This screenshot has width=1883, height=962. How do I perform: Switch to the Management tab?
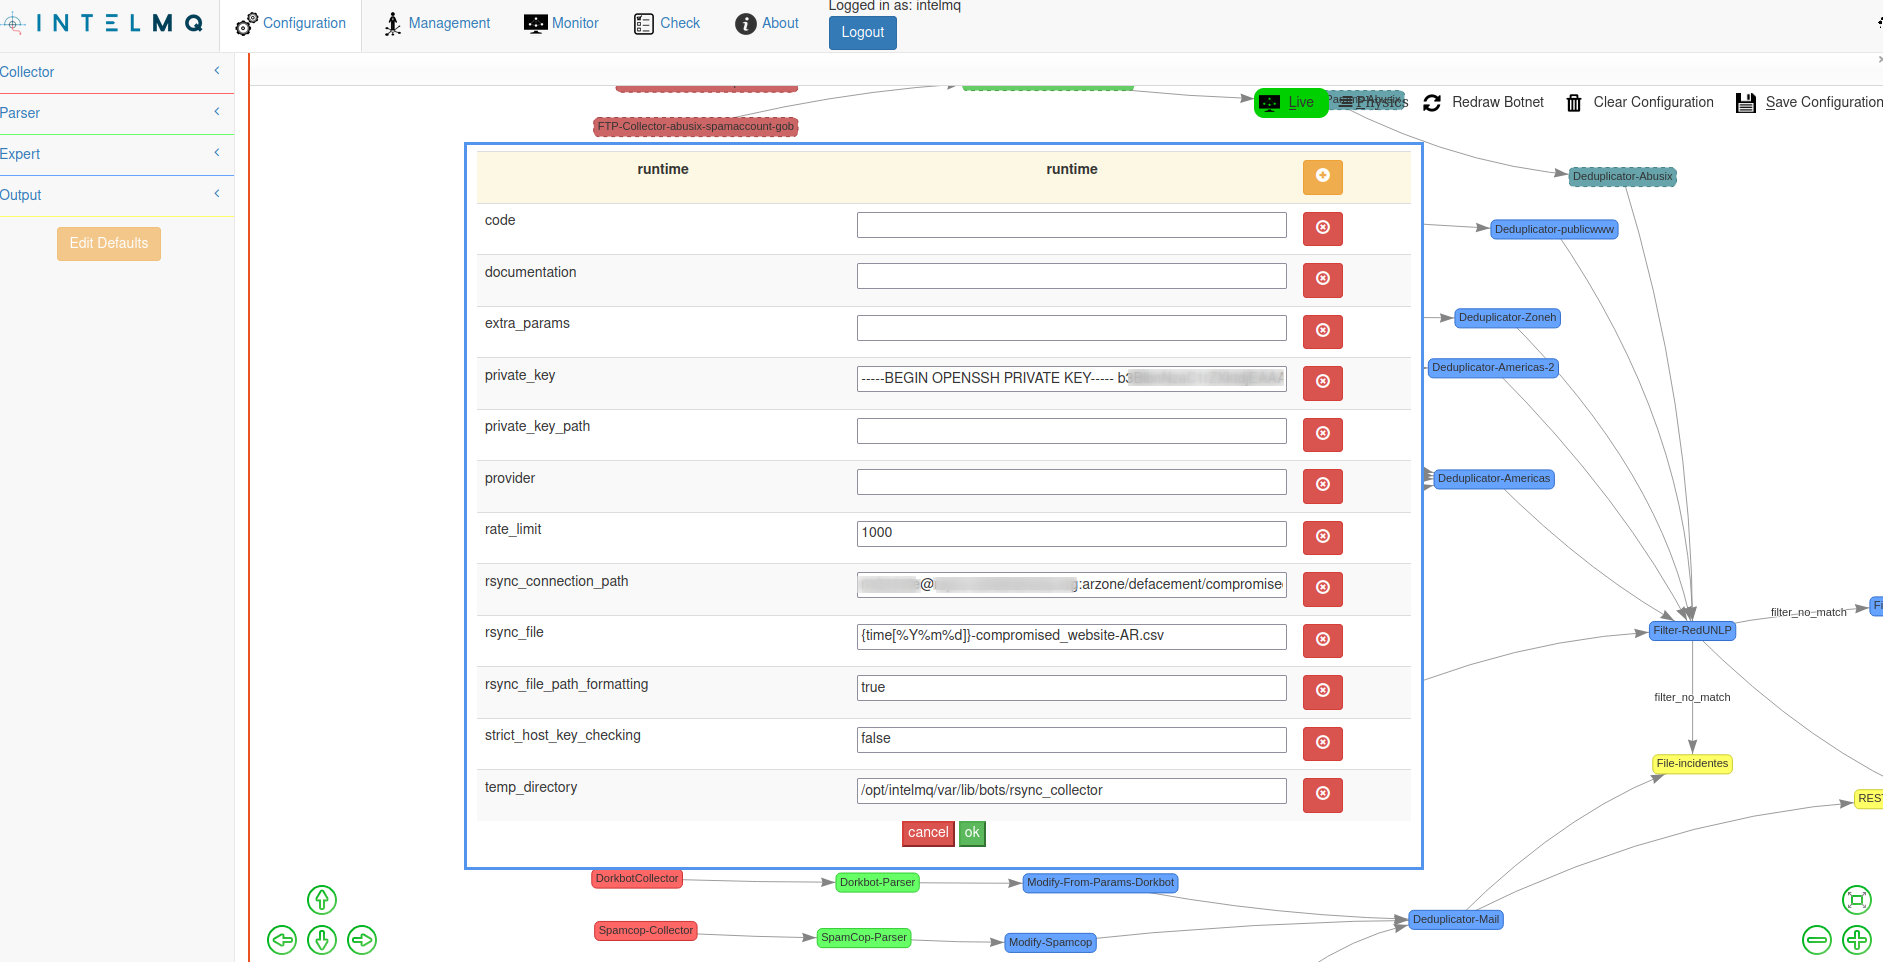point(436,23)
